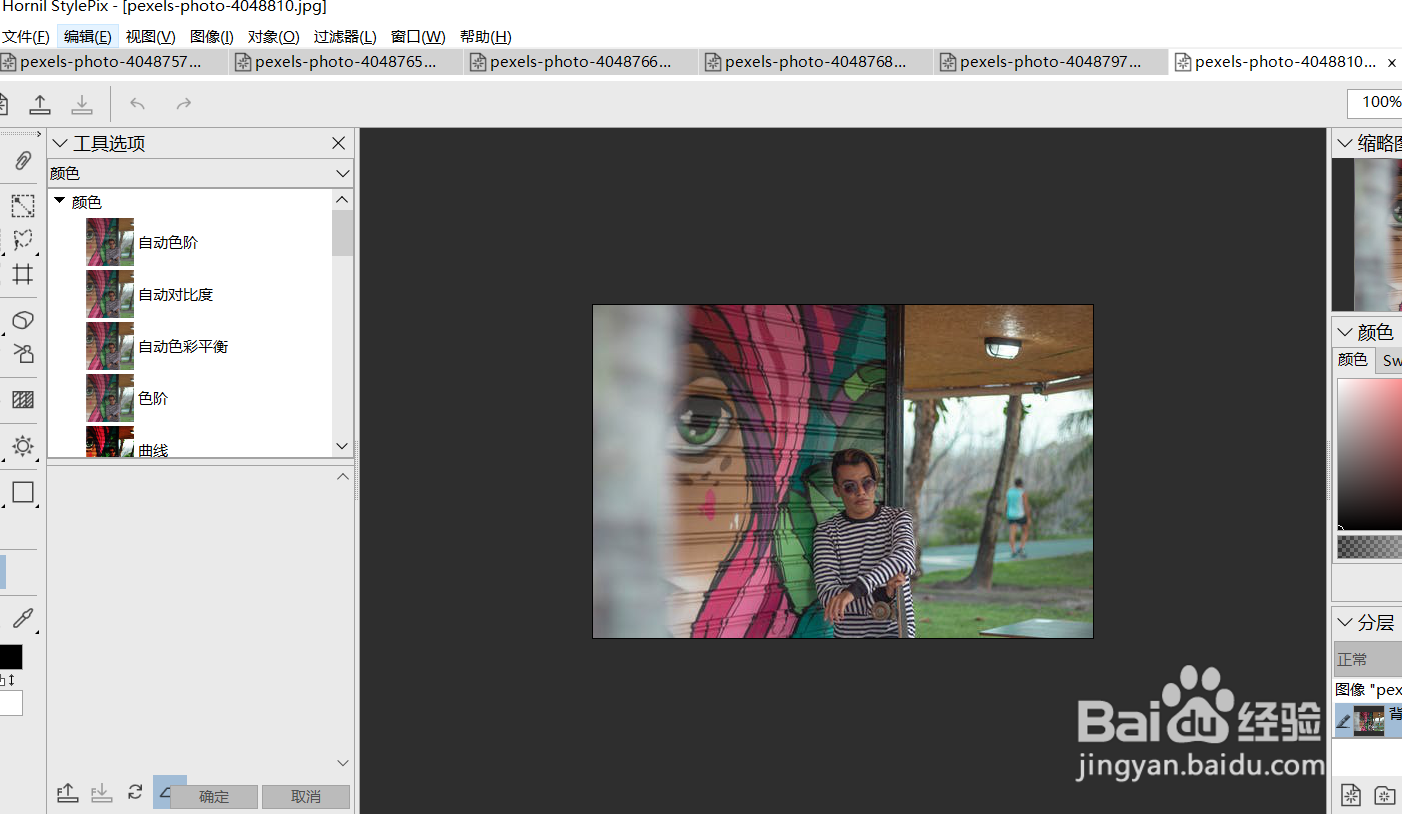Click the save preset icon in tool options
This screenshot has width=1402, height=814.
tap(67, 793)
